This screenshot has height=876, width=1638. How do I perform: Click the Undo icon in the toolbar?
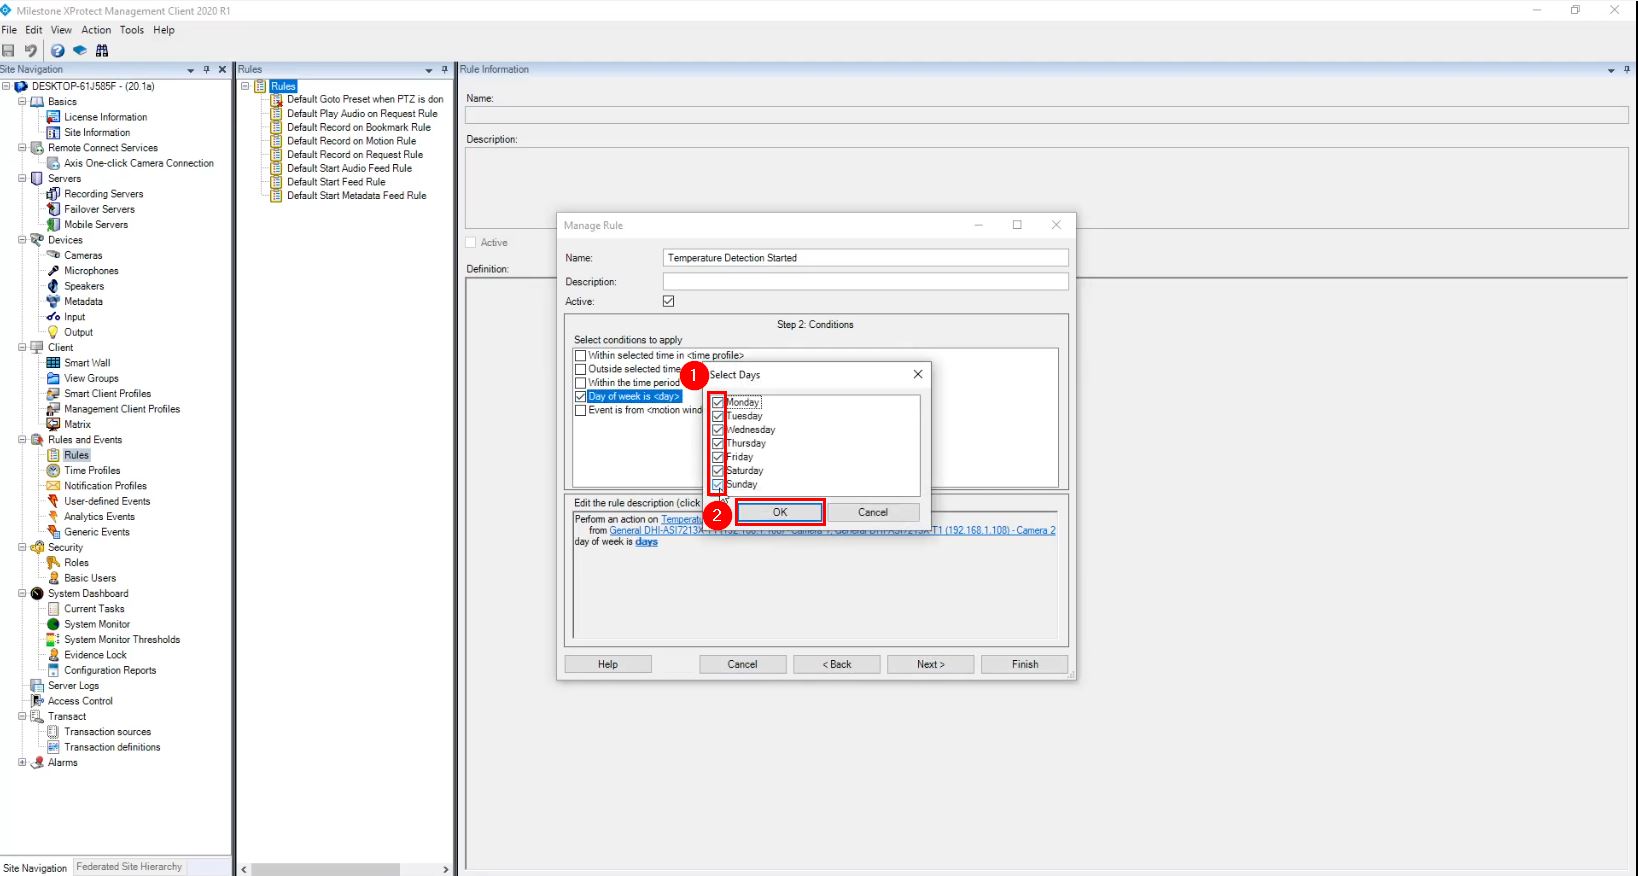[31, 50]
